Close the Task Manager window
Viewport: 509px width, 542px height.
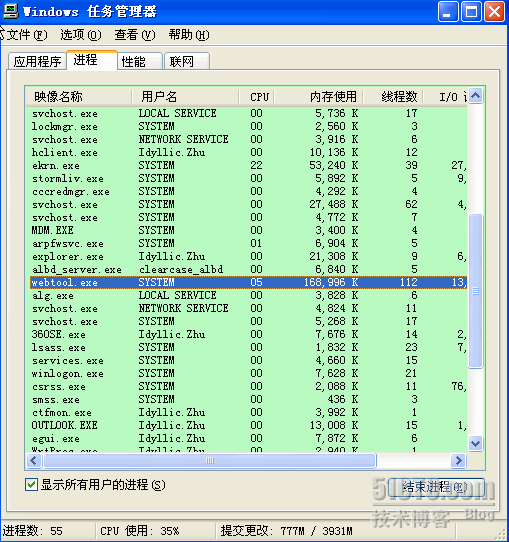click(x=494, y=12)
